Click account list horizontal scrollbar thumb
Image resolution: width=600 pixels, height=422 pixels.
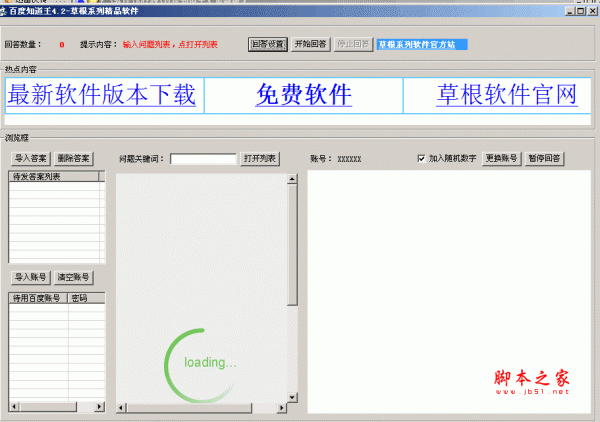coord(48,407)
